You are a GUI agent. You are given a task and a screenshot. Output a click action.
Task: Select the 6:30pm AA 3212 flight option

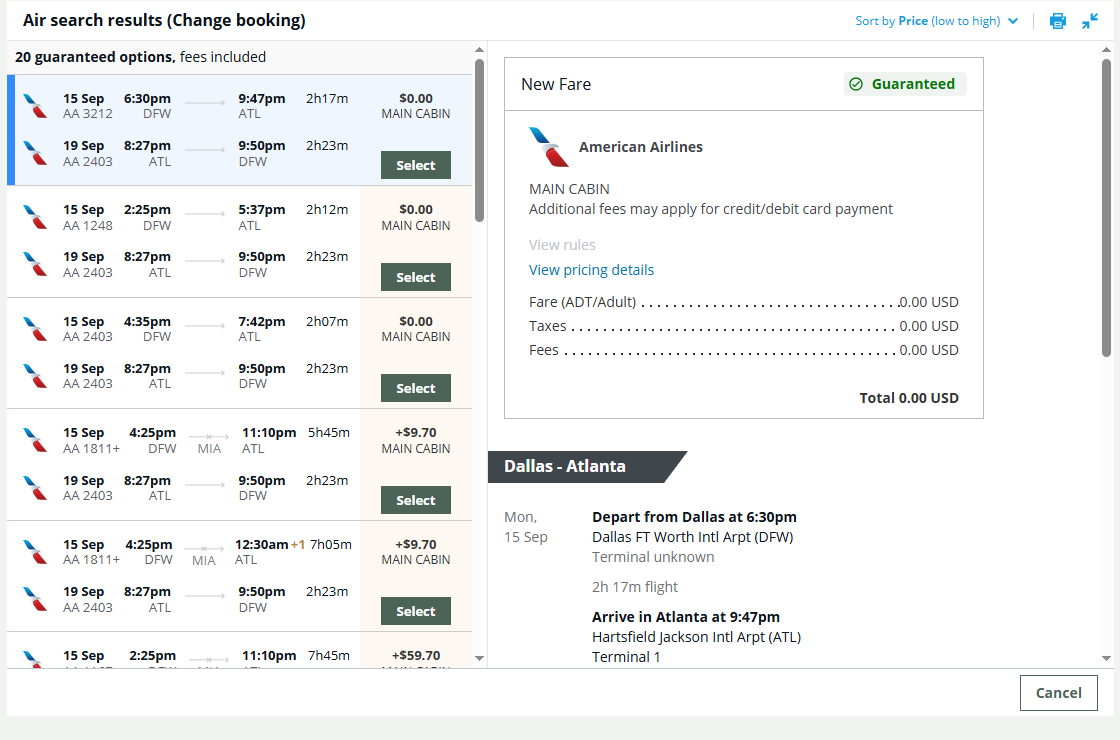(x=416, y=165)
